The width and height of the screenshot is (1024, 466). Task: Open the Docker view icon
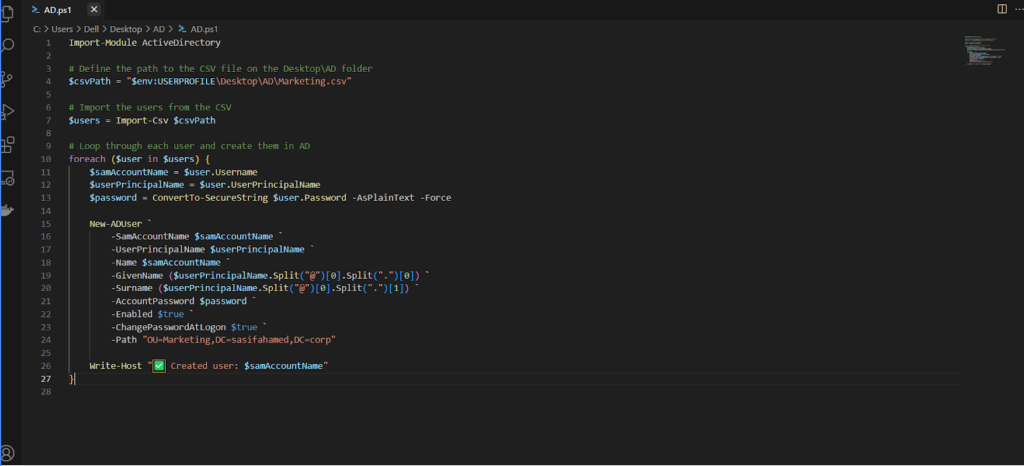click(9, 210)
